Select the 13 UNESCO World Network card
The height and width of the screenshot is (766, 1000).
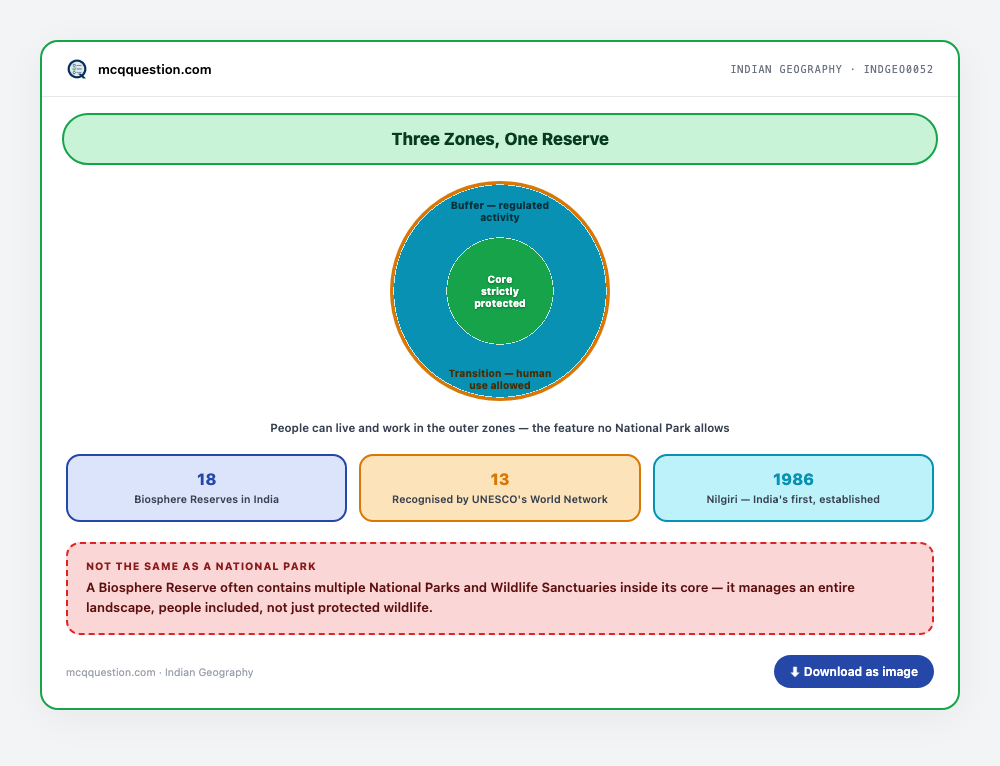500,488
